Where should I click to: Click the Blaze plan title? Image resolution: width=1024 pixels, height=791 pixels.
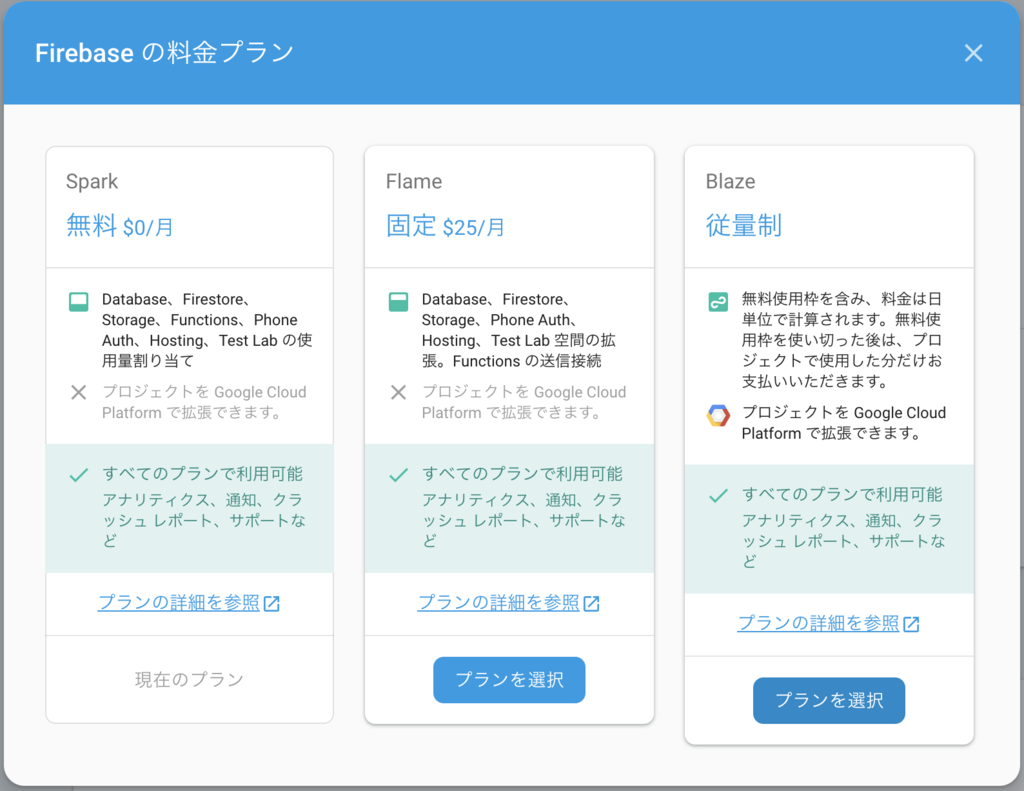pyautogui.click(x=731, y=182)
